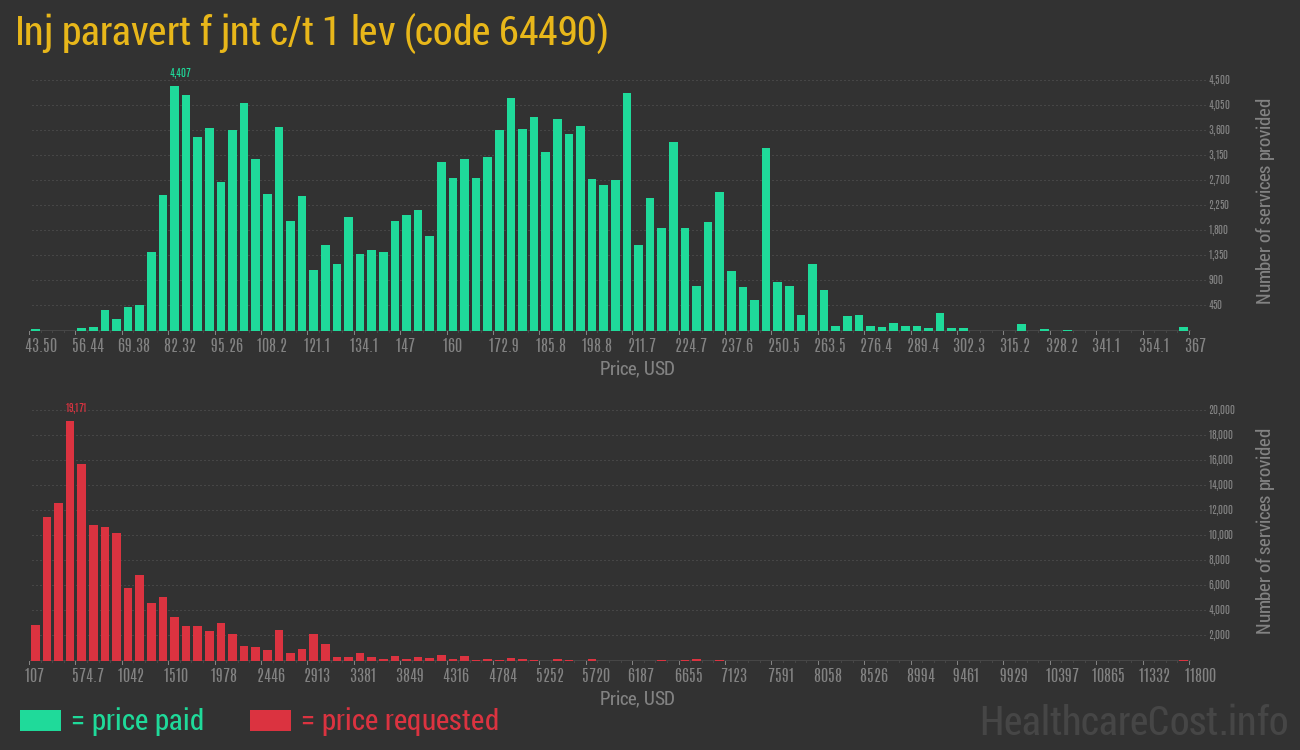The height and width of the screenshot is (750, 1300).
Task: Click the 19,171 peak label in red chart
Action: 76,408
